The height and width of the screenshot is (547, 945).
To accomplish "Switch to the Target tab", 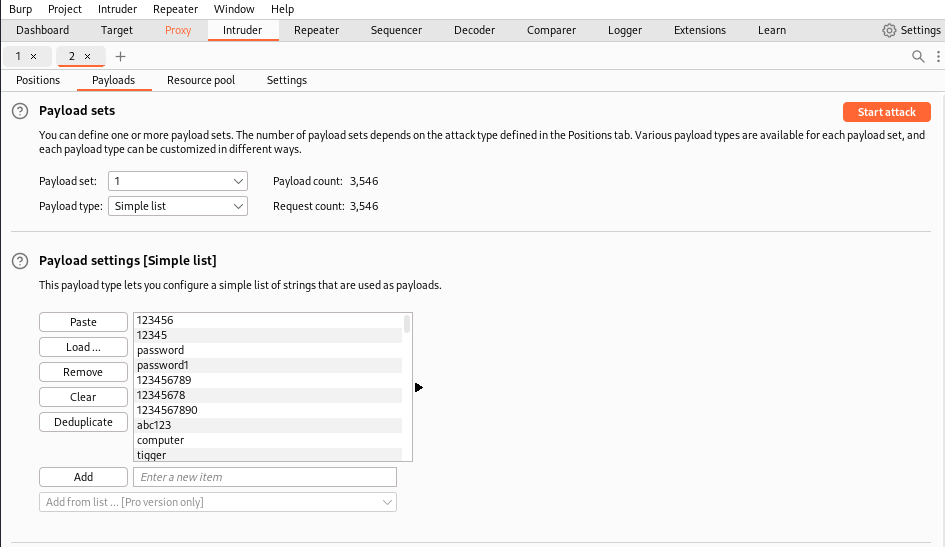I will coord(117,30).
